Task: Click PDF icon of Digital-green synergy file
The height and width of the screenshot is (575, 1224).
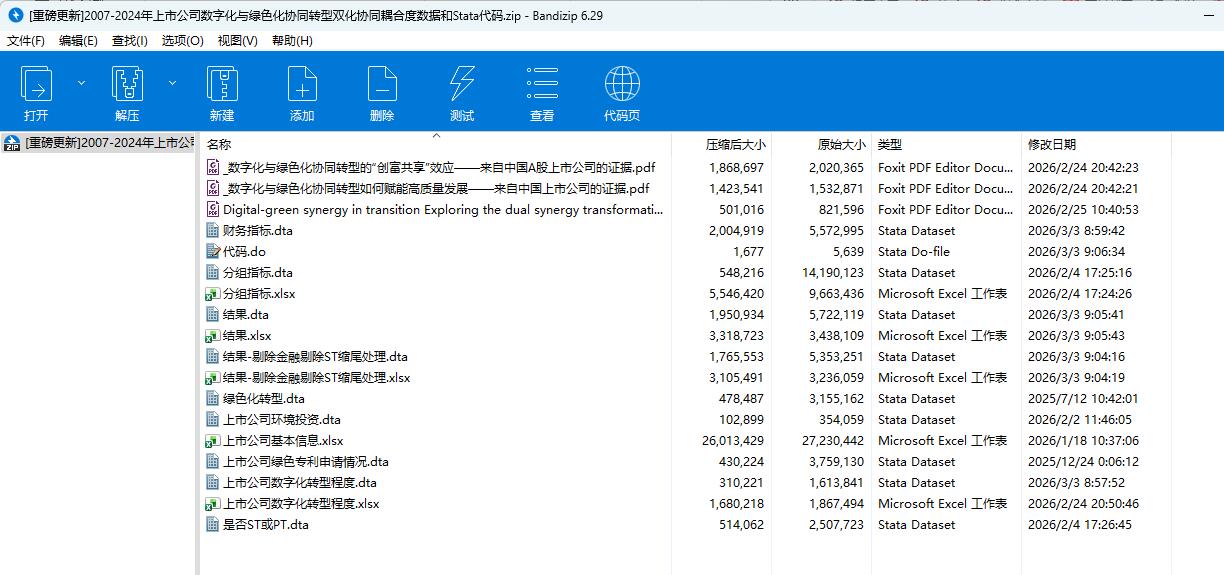Action: point(212,209)
